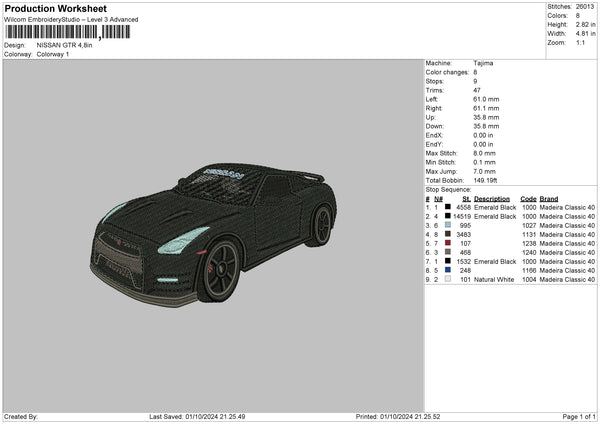Click the Right value '61.1 mm'
The width and height of the screenshot is (600, 424).
pos(486,108)
